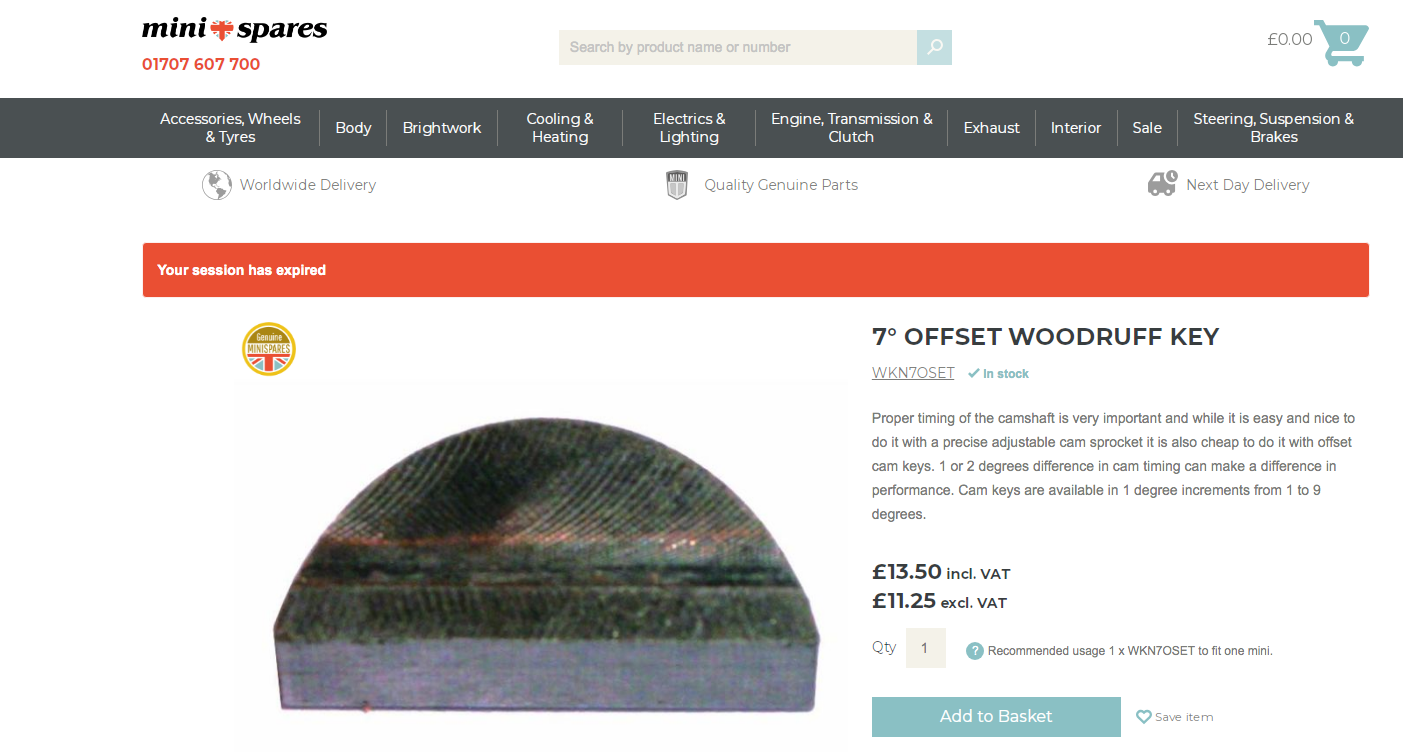Open the Electrics & Lighting menu
The height and width of the screenshot is (752, 1403).
(689, 128)
